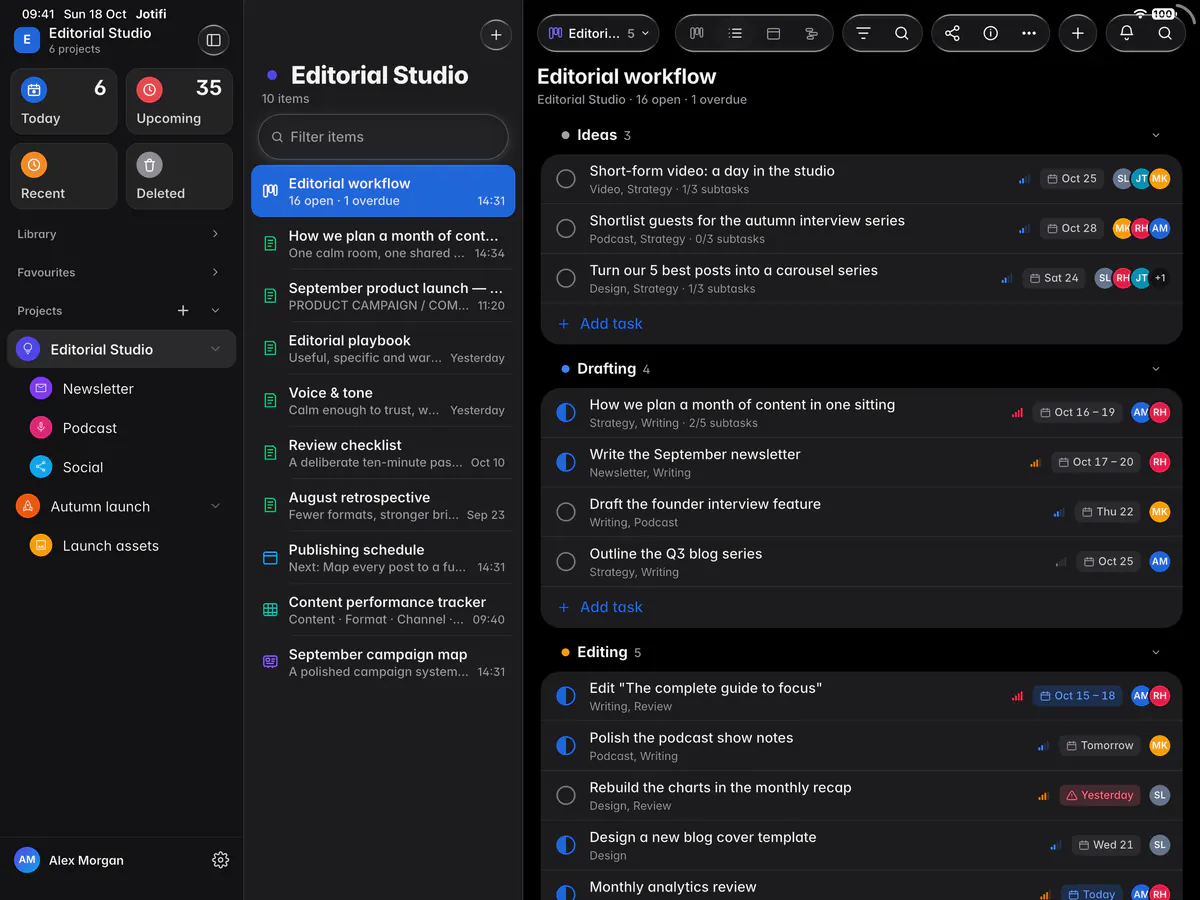Image resolution: width=1200 pixels, height=900 pixels.
Task: Open the more options ellipsis
Action: (1028, 33)
